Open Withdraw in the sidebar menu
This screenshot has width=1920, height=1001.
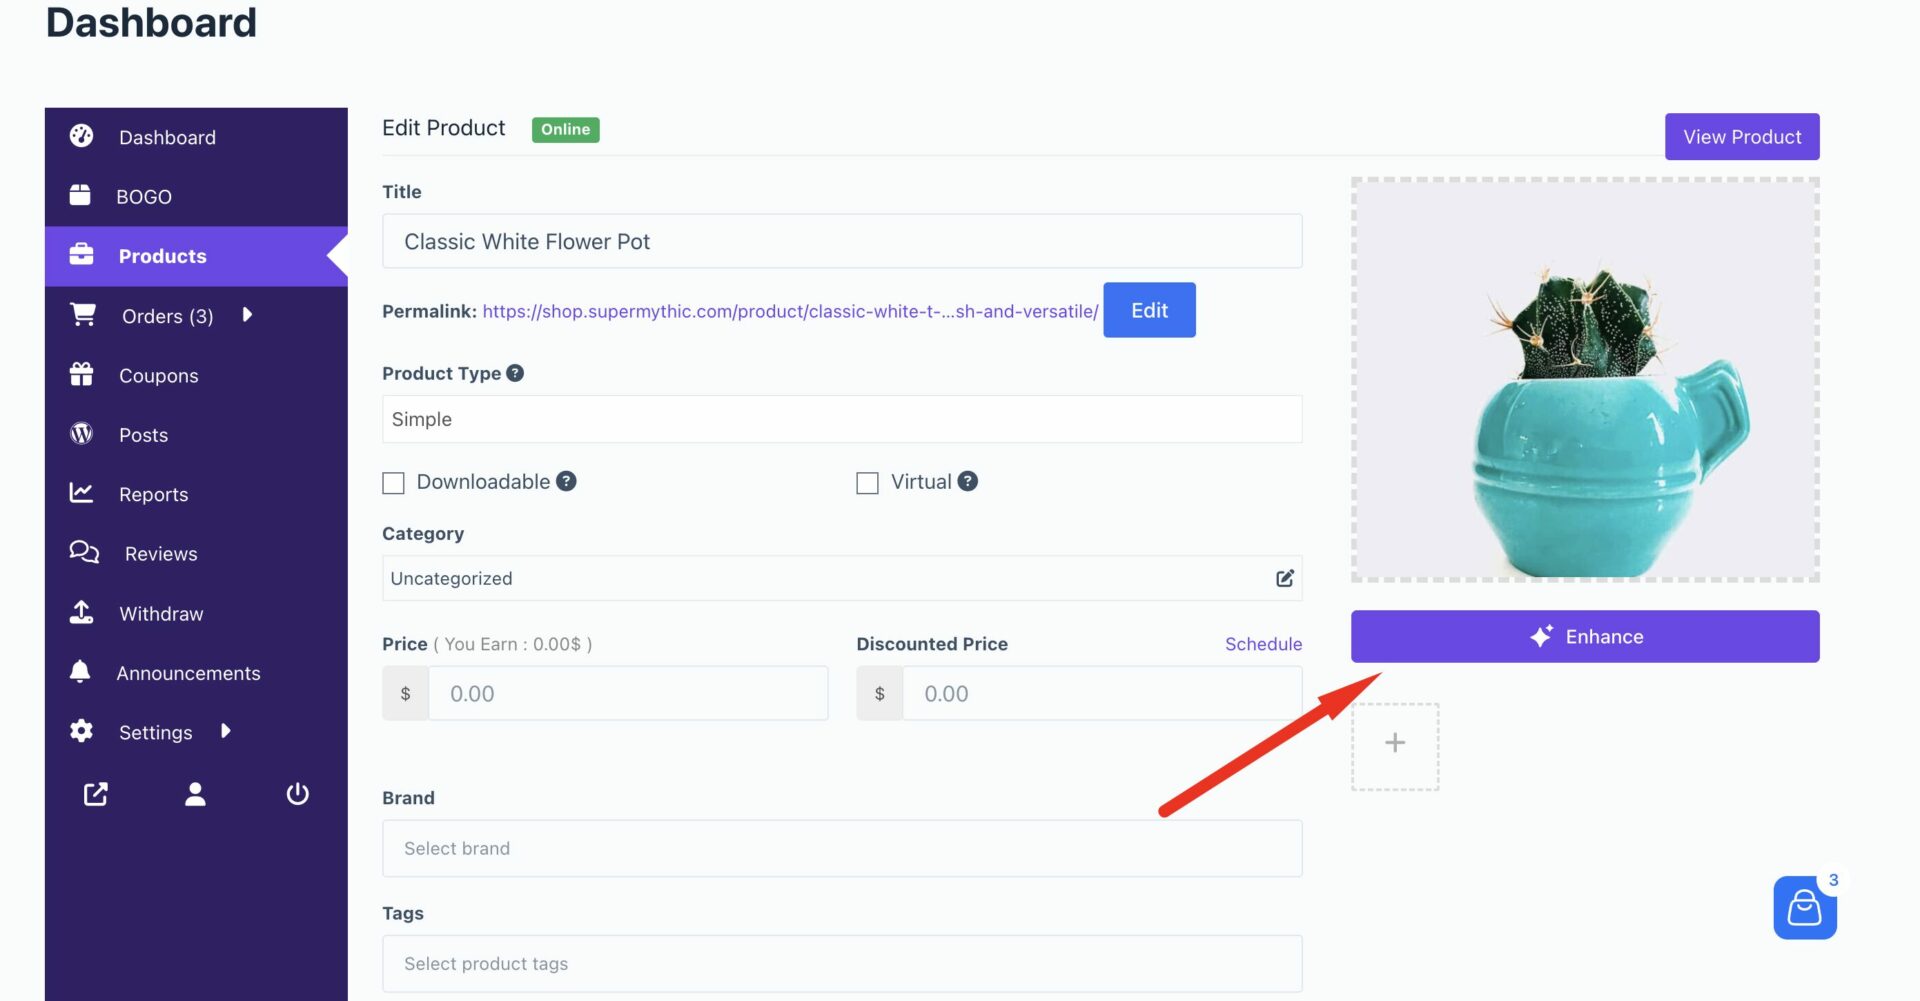[x=160, y=613]
